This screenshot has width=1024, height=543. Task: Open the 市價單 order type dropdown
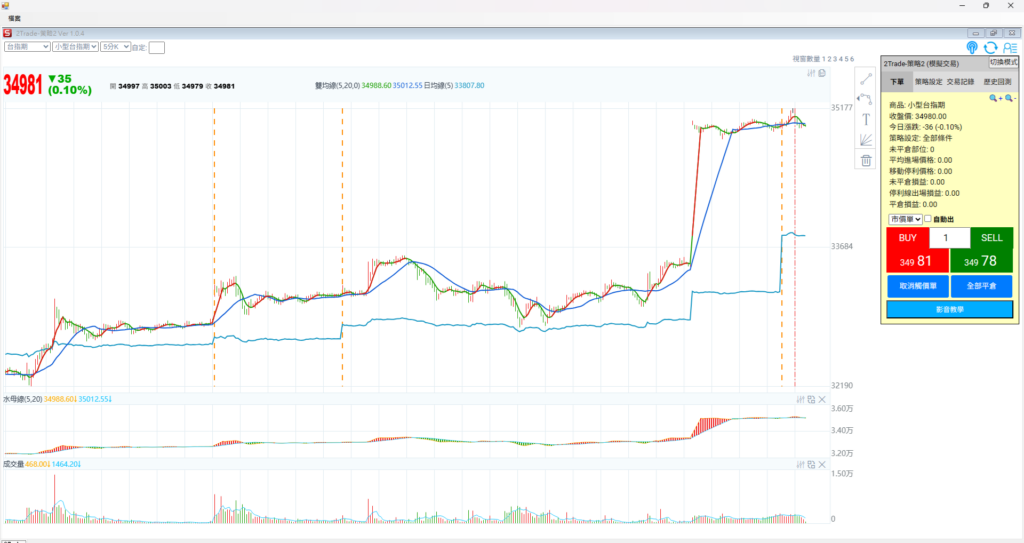[905, 219]
